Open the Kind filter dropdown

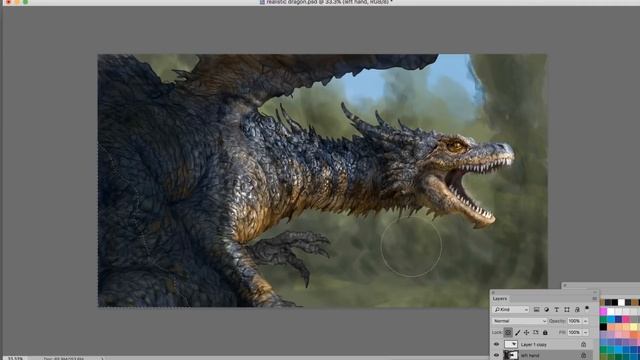[x=511, y=310]
